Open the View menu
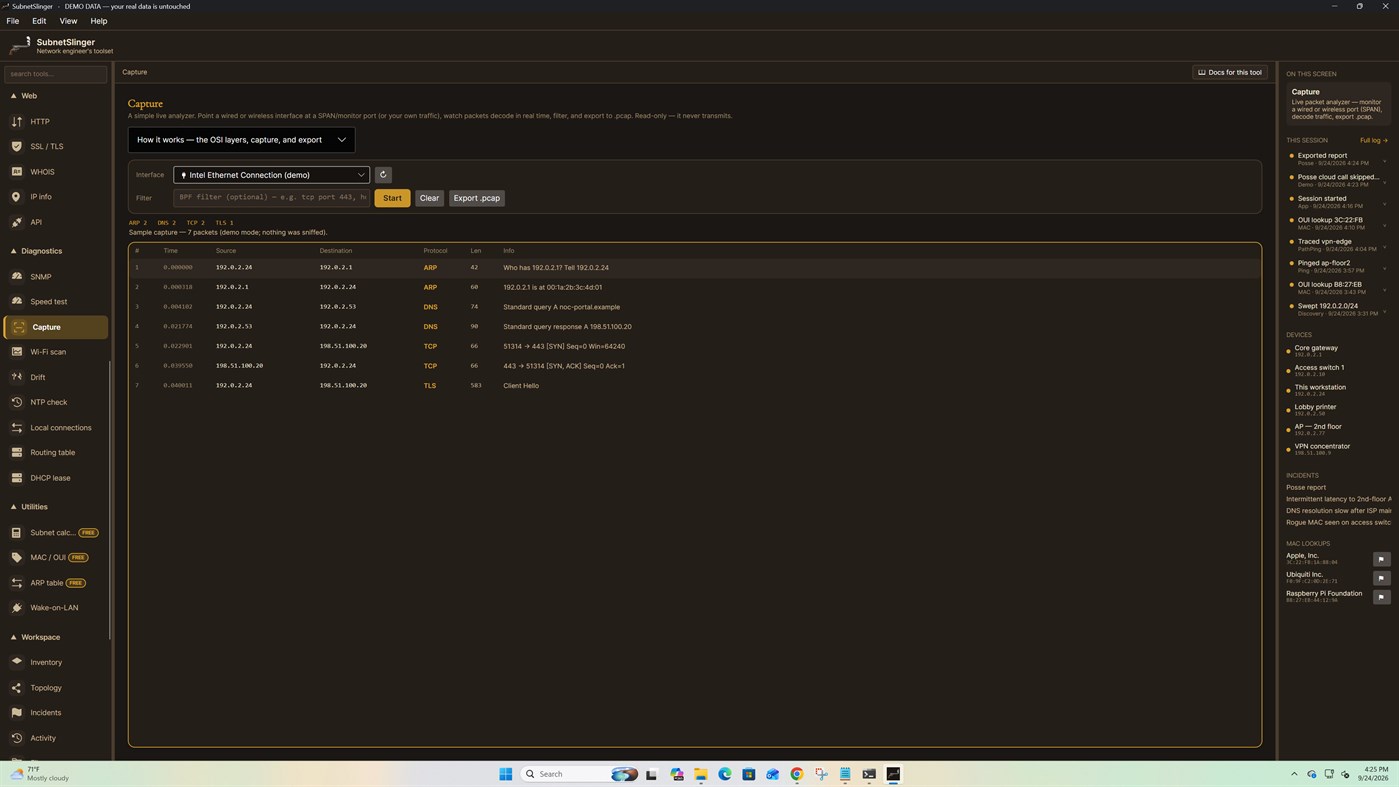 pos(68,21)
